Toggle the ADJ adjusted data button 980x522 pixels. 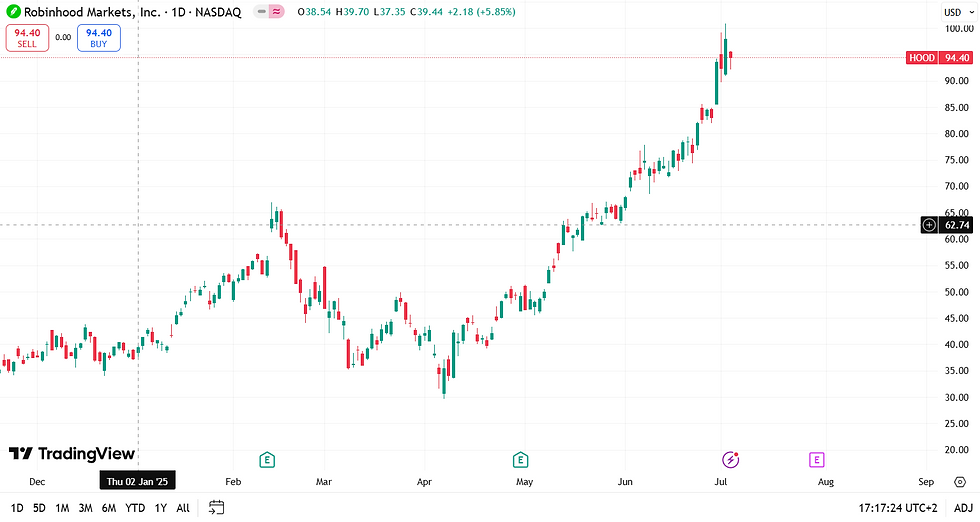pos(962,508)
